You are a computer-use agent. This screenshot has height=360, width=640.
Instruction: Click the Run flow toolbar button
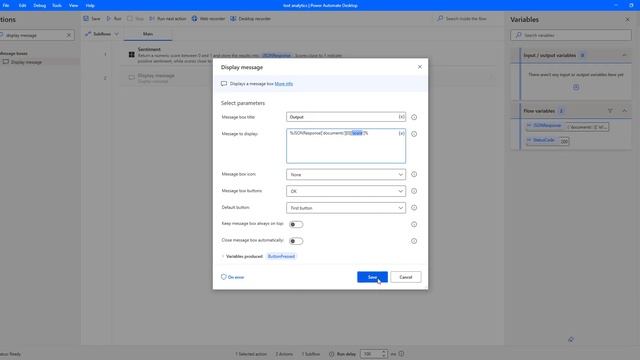click(x=114, y=19)
